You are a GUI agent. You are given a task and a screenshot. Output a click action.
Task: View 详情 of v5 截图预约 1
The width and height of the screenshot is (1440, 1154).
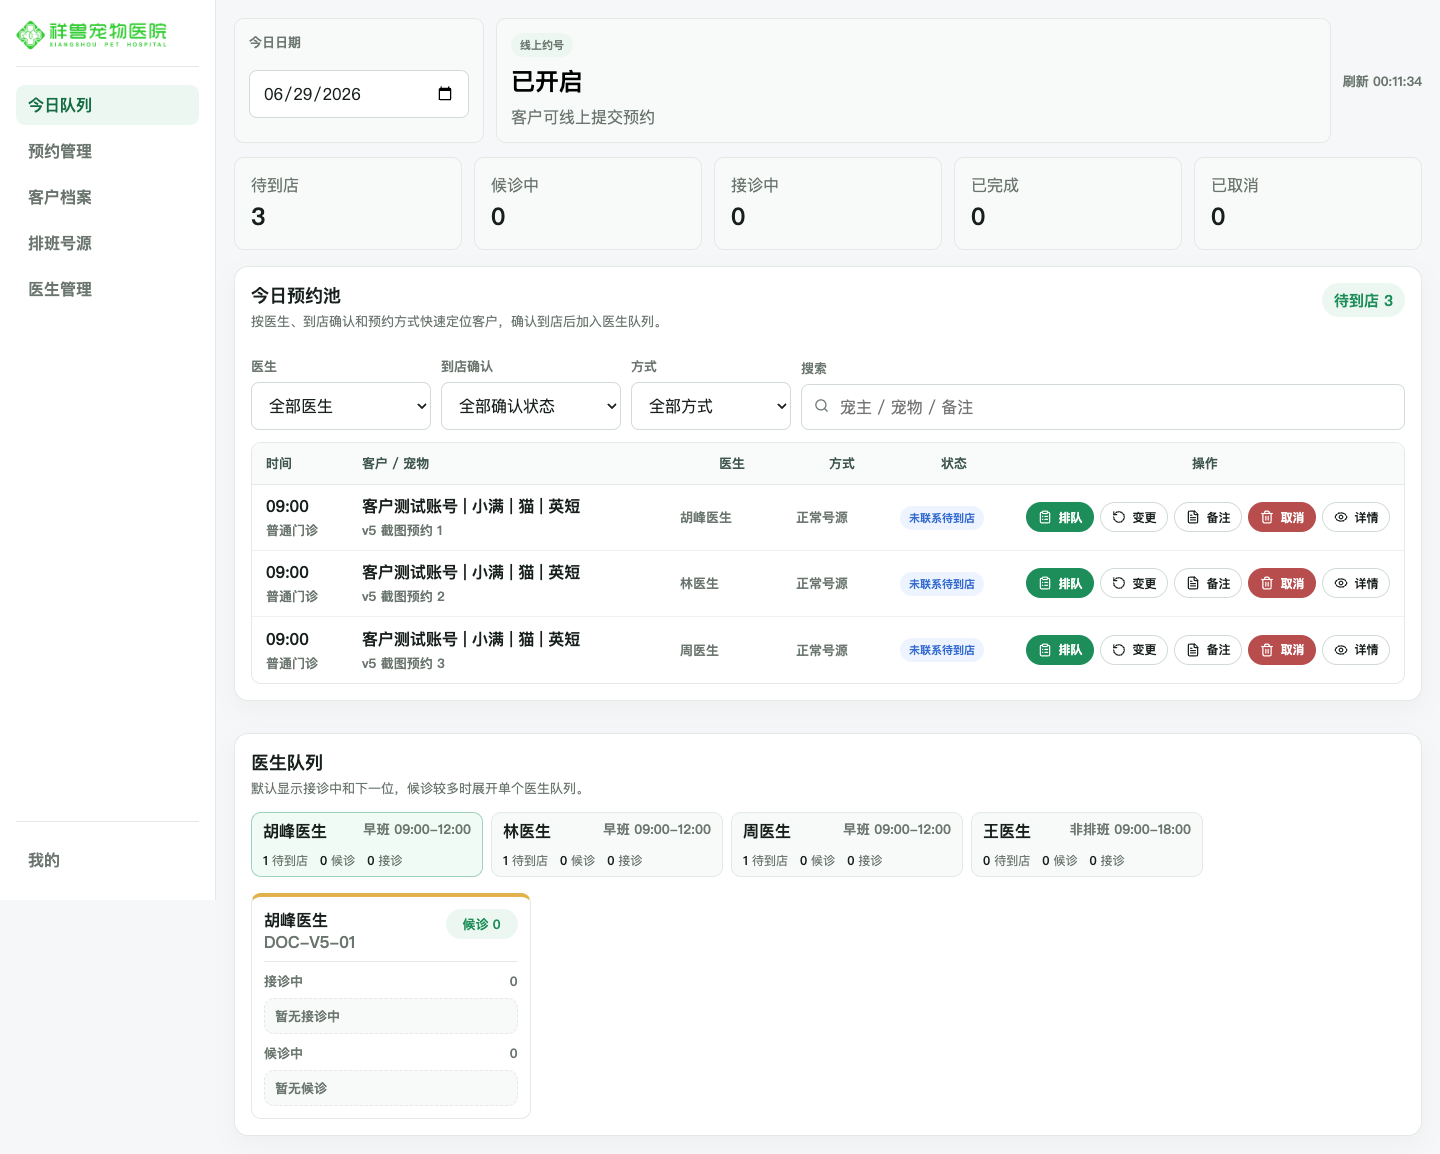1356,517
